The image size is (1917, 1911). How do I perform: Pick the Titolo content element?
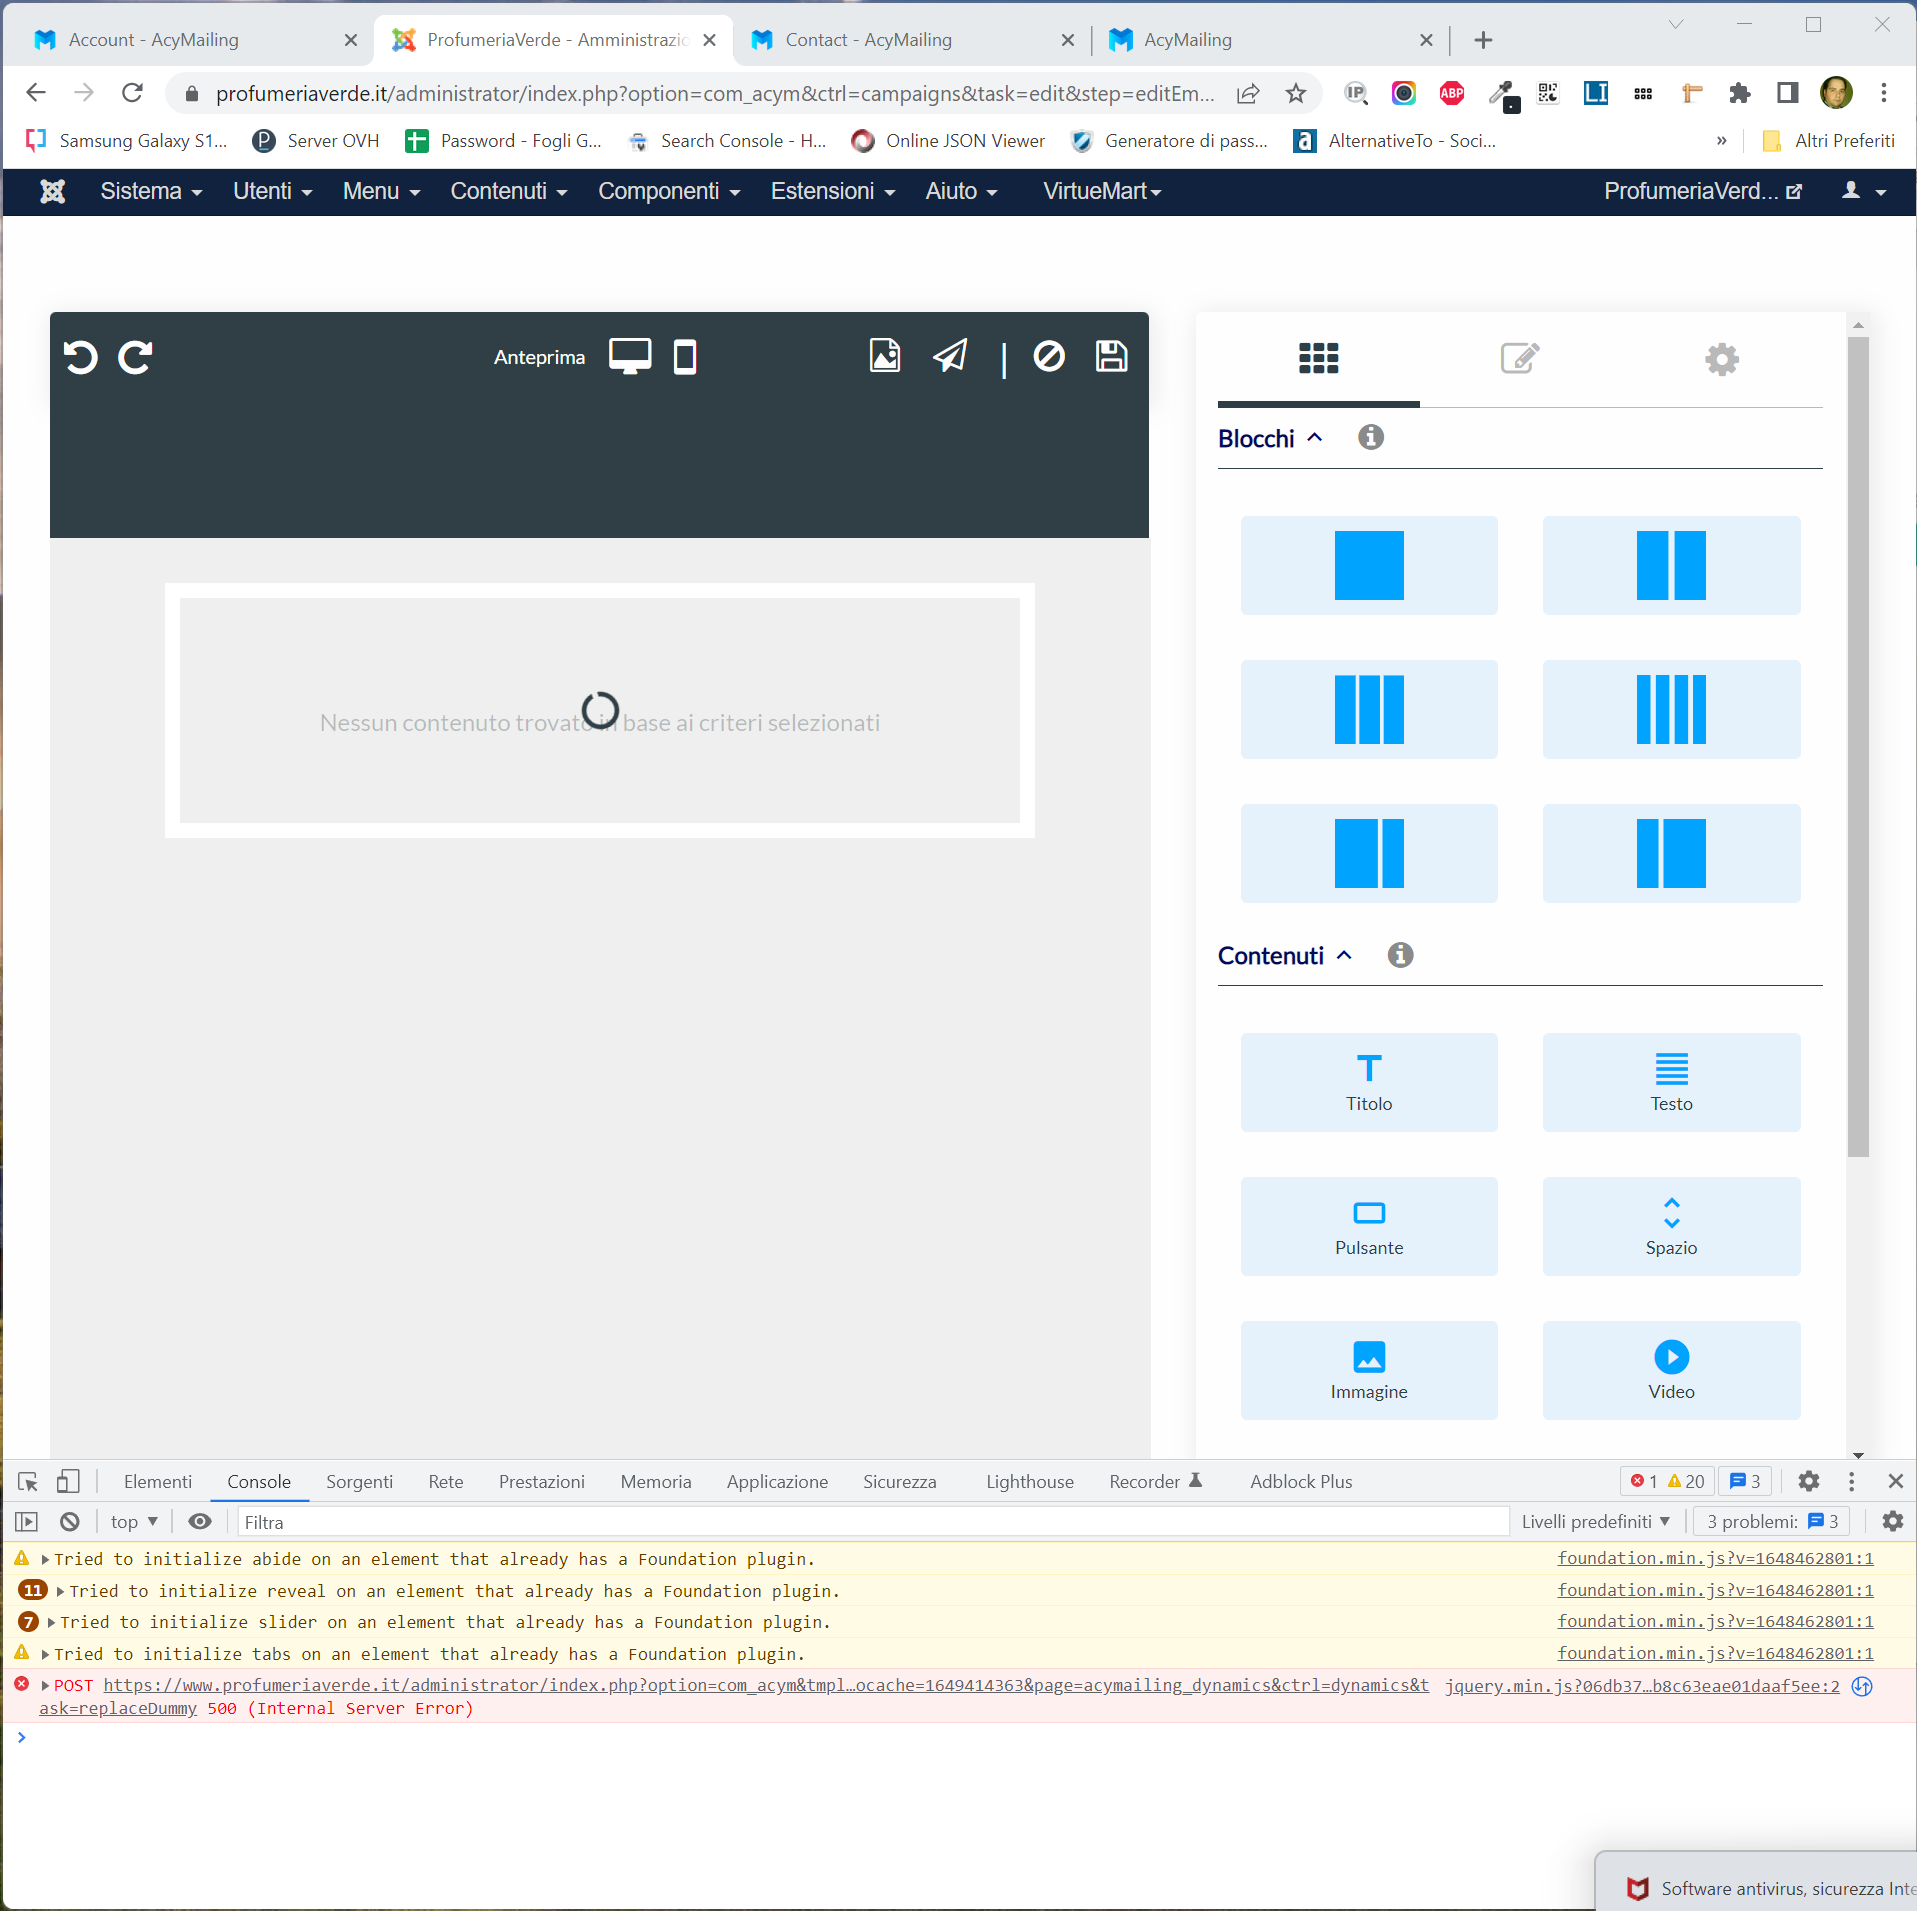[x=1369, y=1082]
